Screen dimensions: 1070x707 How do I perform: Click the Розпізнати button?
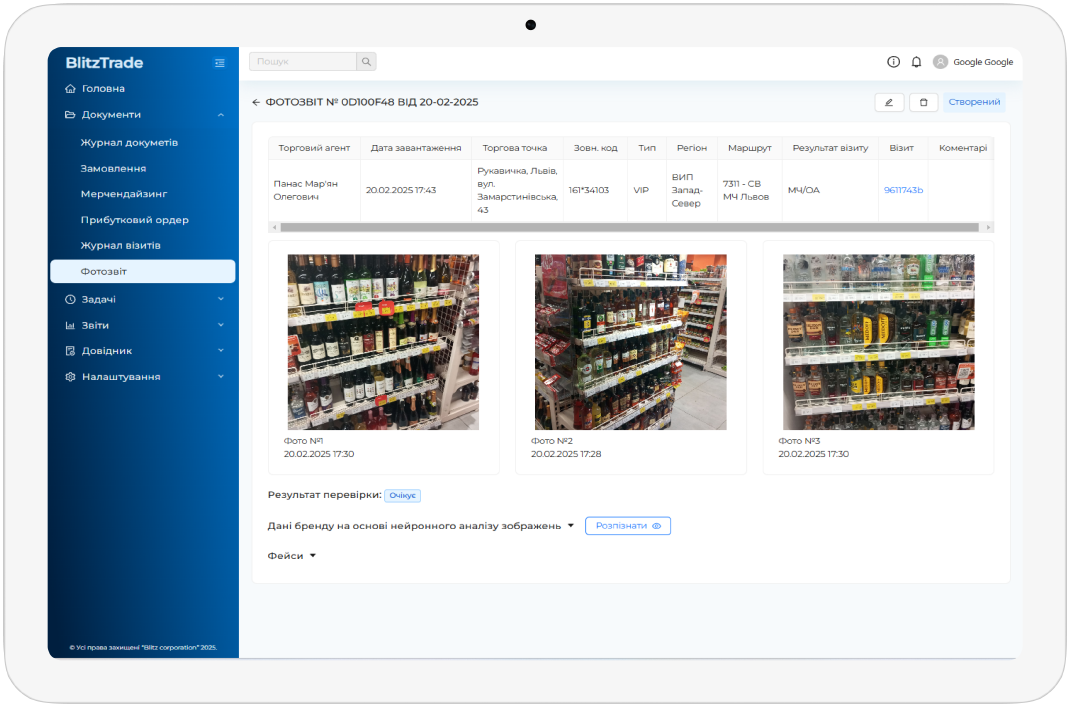[627, 526]
